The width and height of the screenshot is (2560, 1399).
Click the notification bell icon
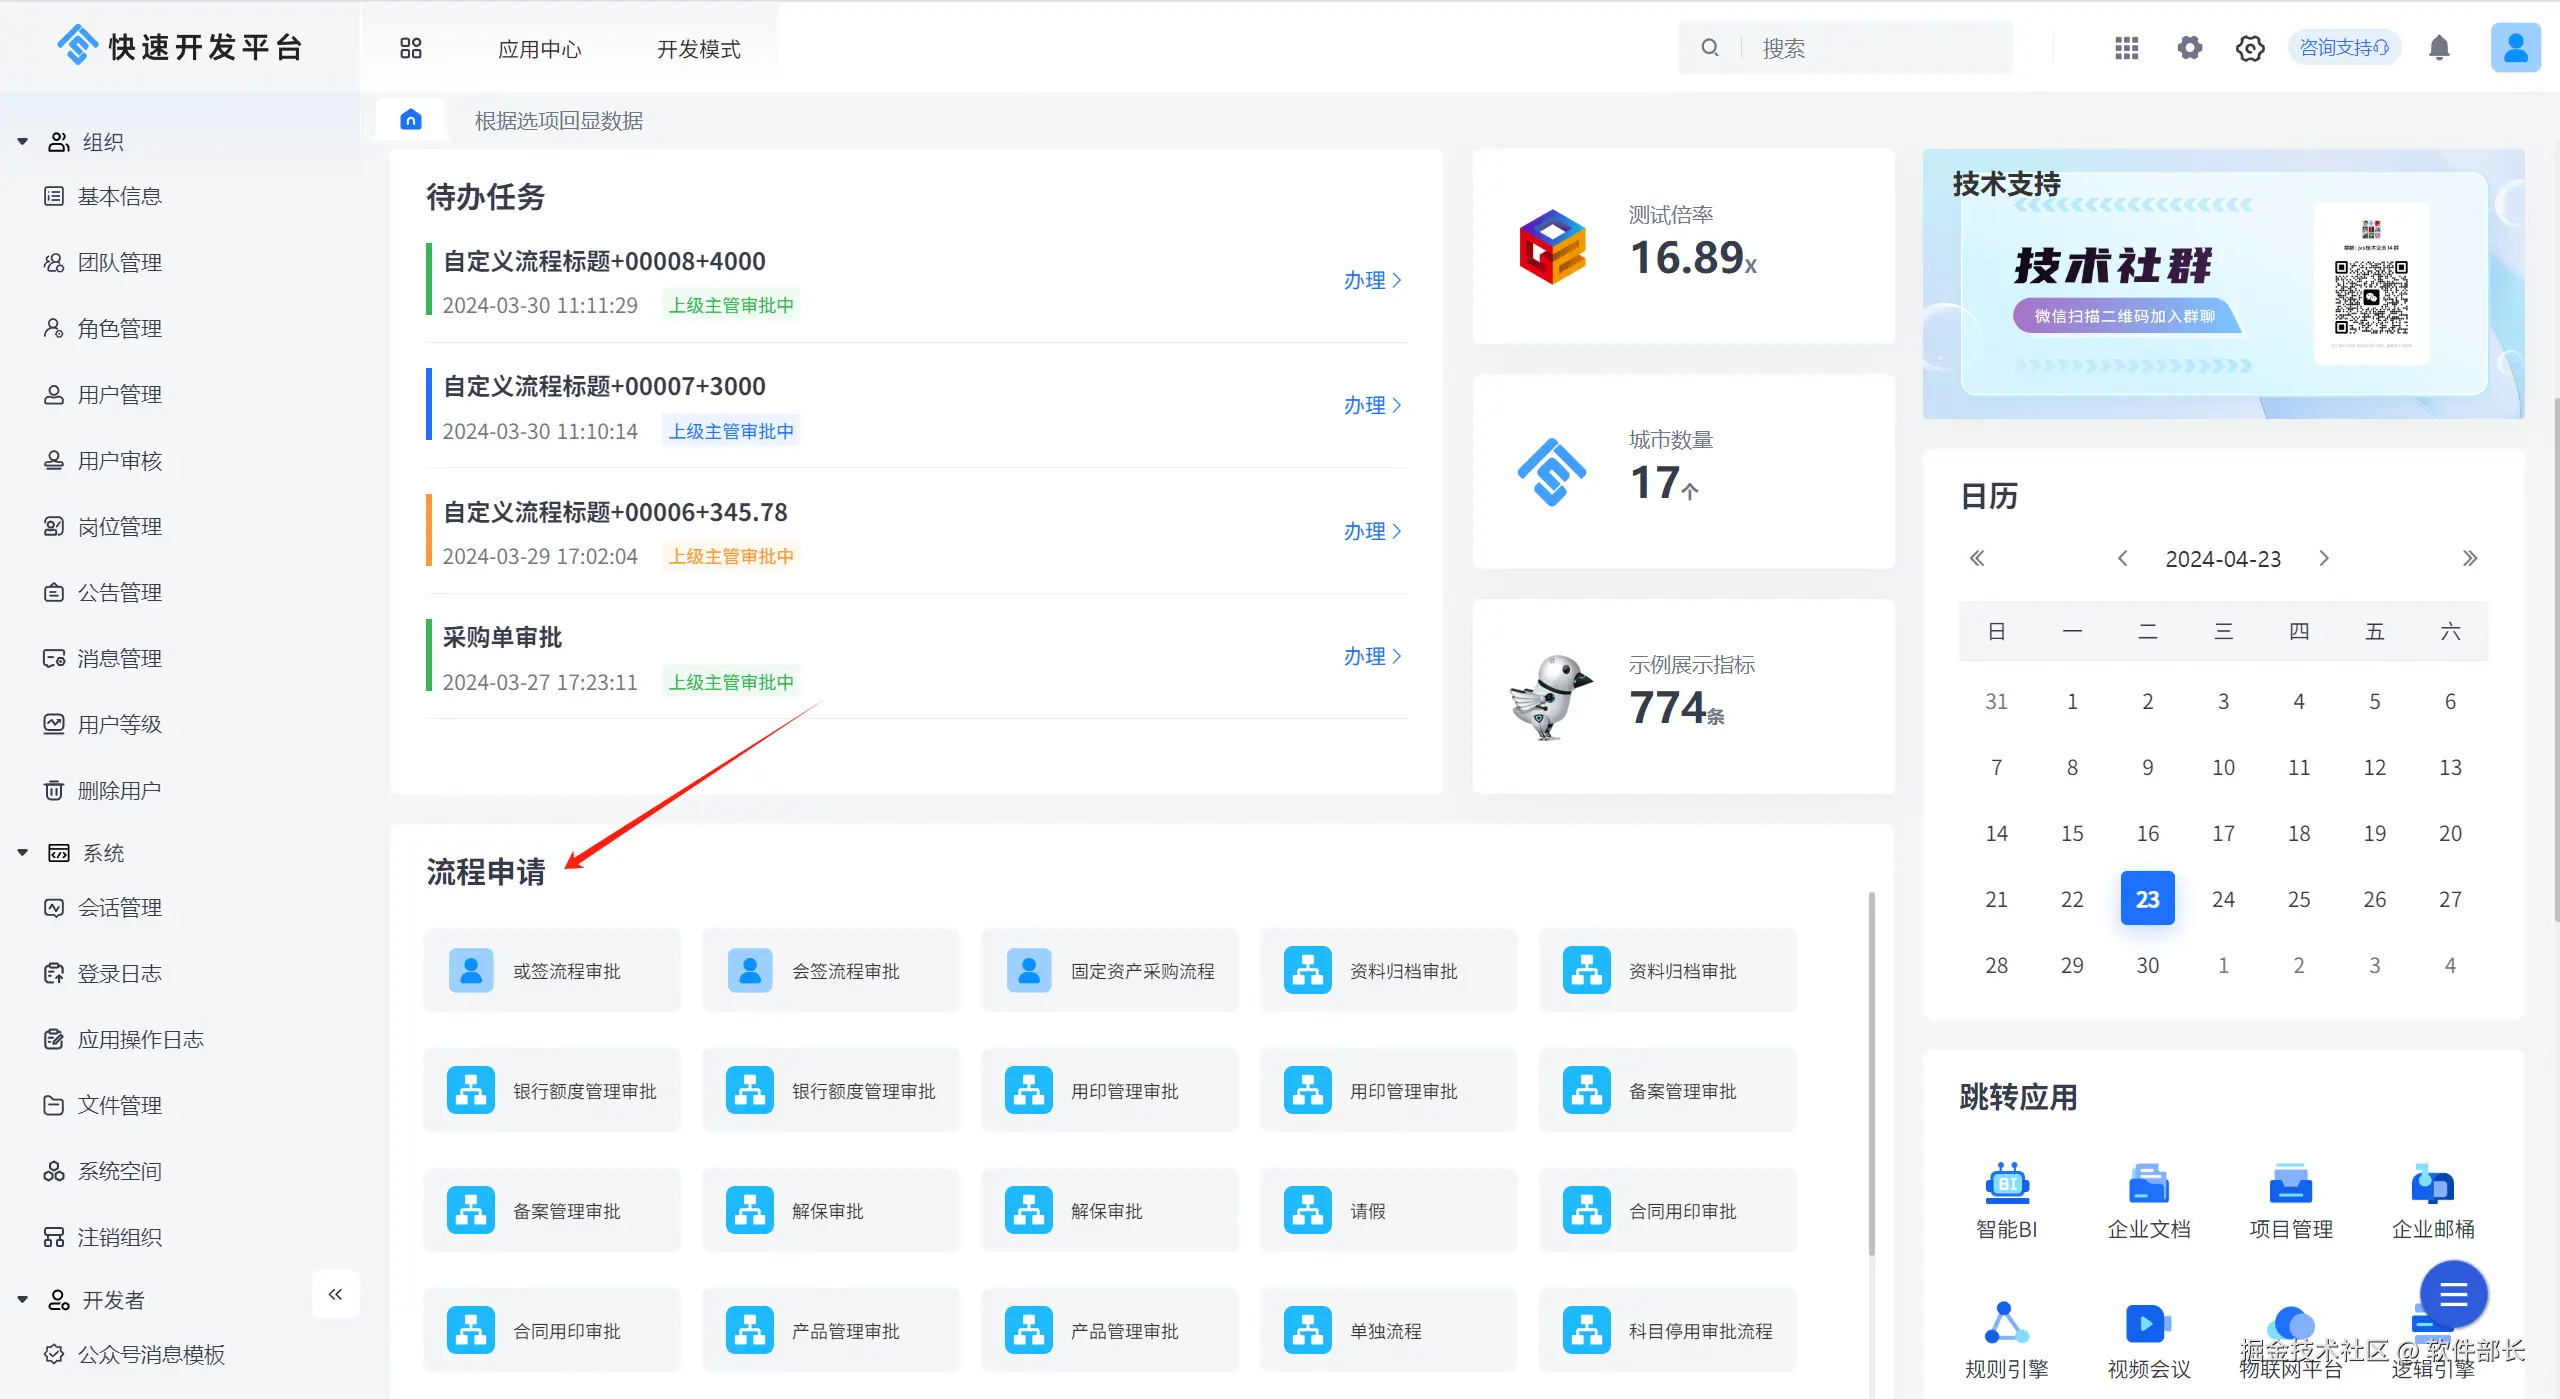click(2439, 47)
